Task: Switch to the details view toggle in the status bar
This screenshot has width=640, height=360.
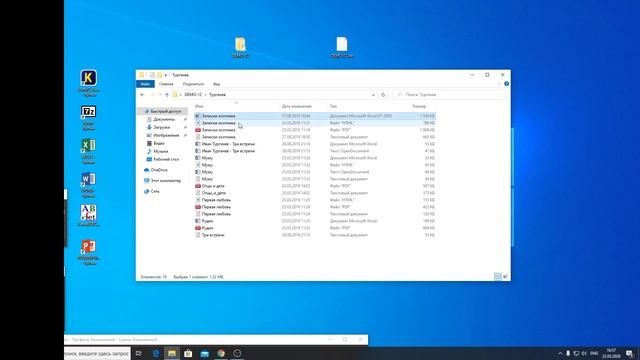Action: pos(498,277)
